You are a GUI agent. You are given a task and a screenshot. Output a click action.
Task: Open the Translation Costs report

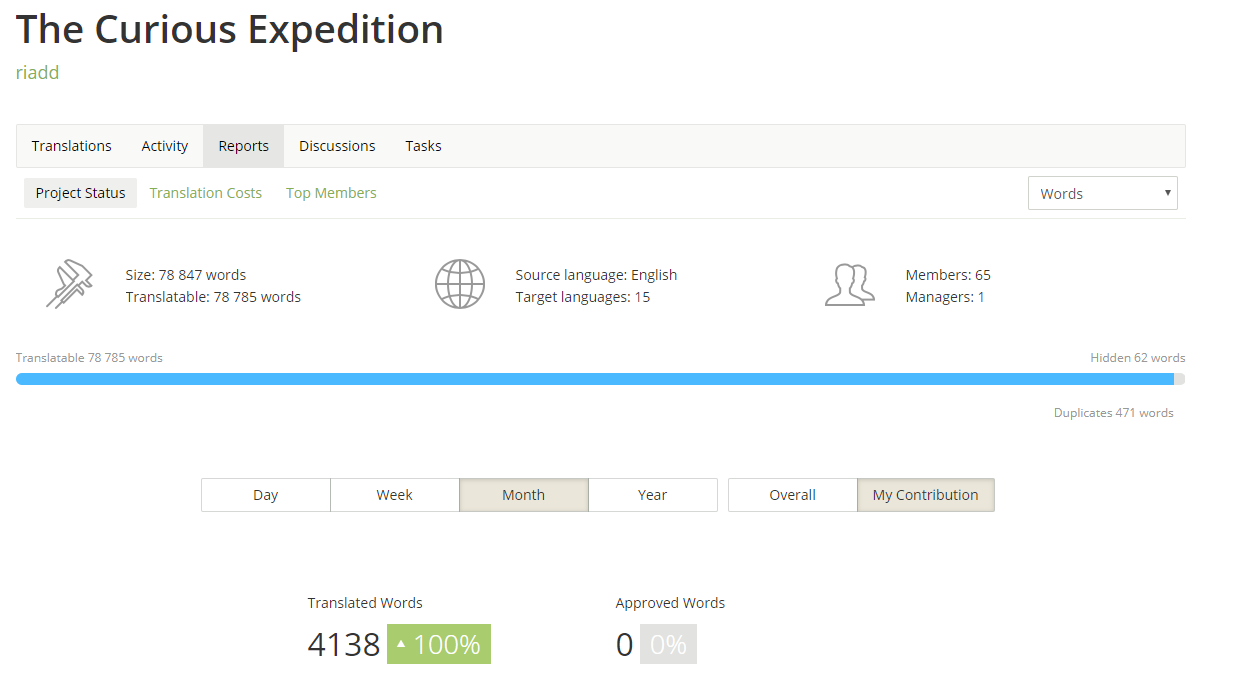click(206, 193)
